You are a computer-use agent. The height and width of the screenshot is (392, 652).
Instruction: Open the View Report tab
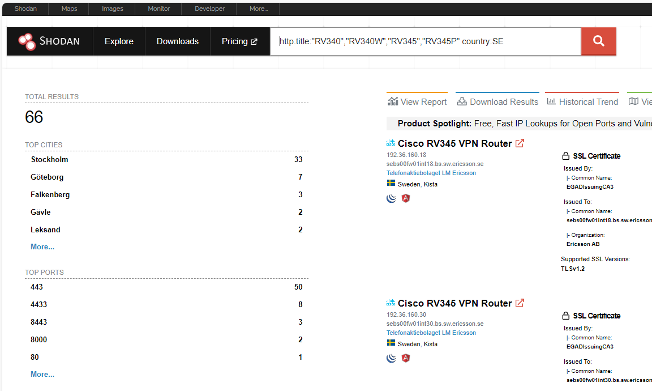(417, 101)
